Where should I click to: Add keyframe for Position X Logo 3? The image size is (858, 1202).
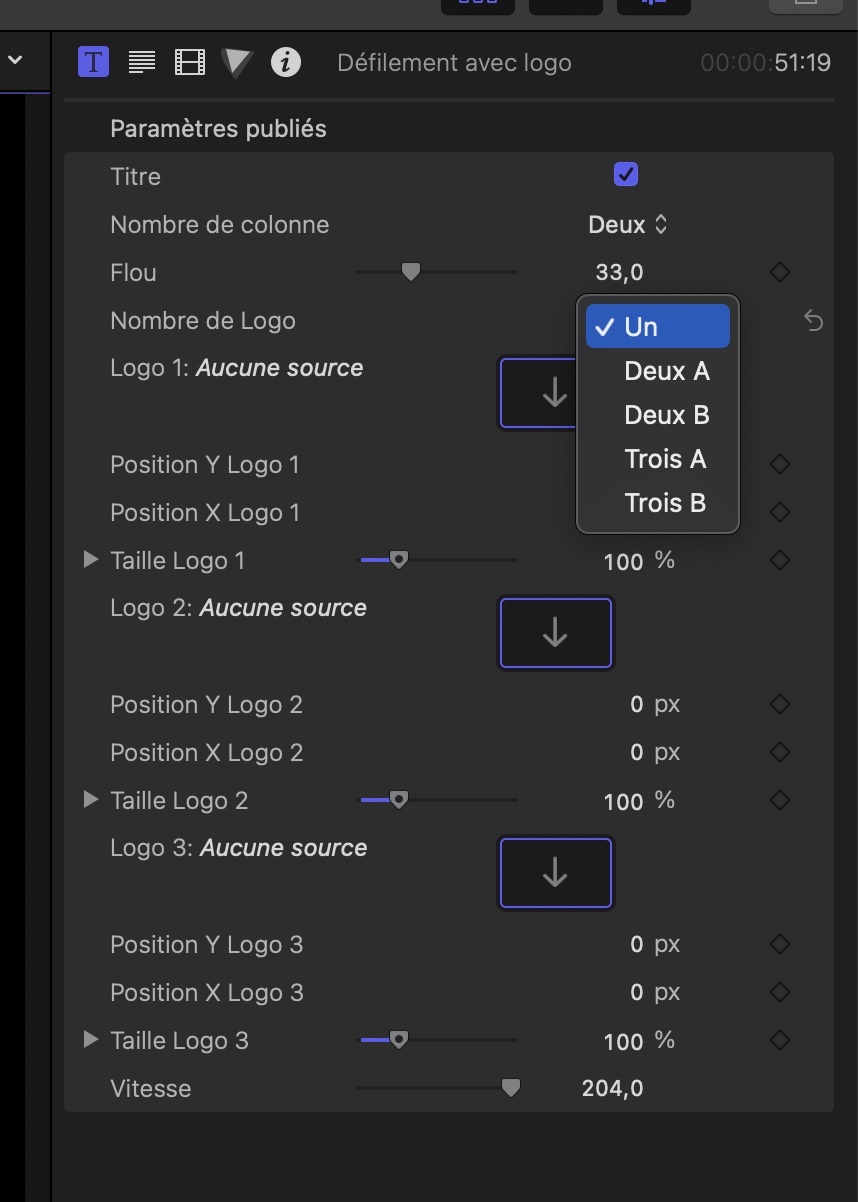click(x=780, y=992)
